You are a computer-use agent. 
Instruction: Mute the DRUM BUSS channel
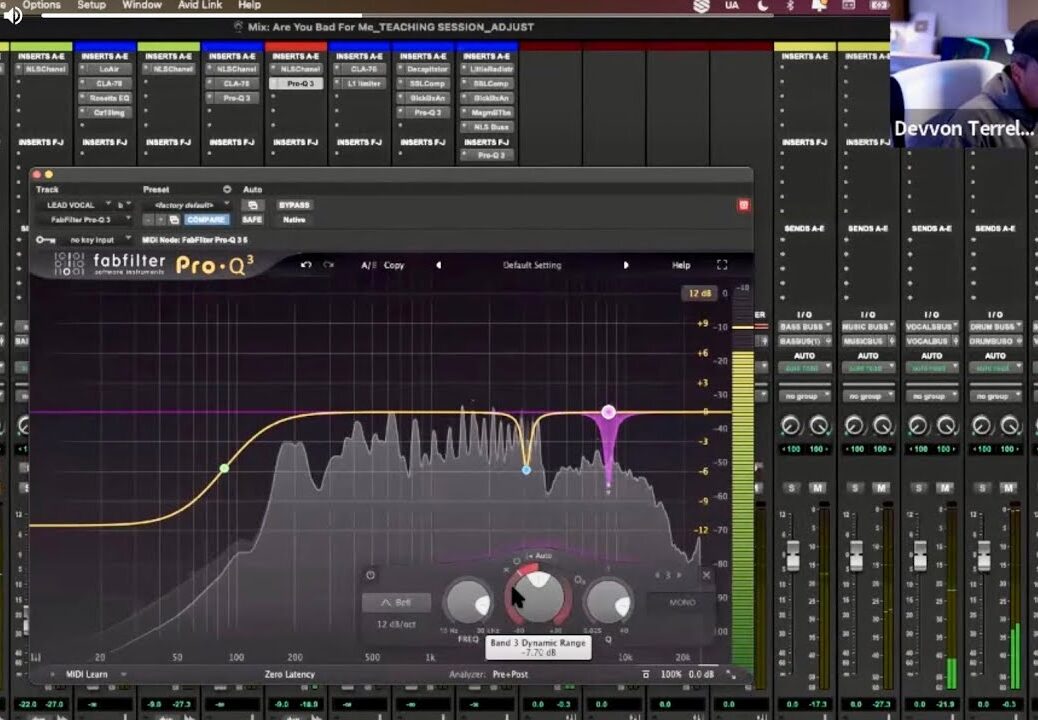tap(1008, 488)
